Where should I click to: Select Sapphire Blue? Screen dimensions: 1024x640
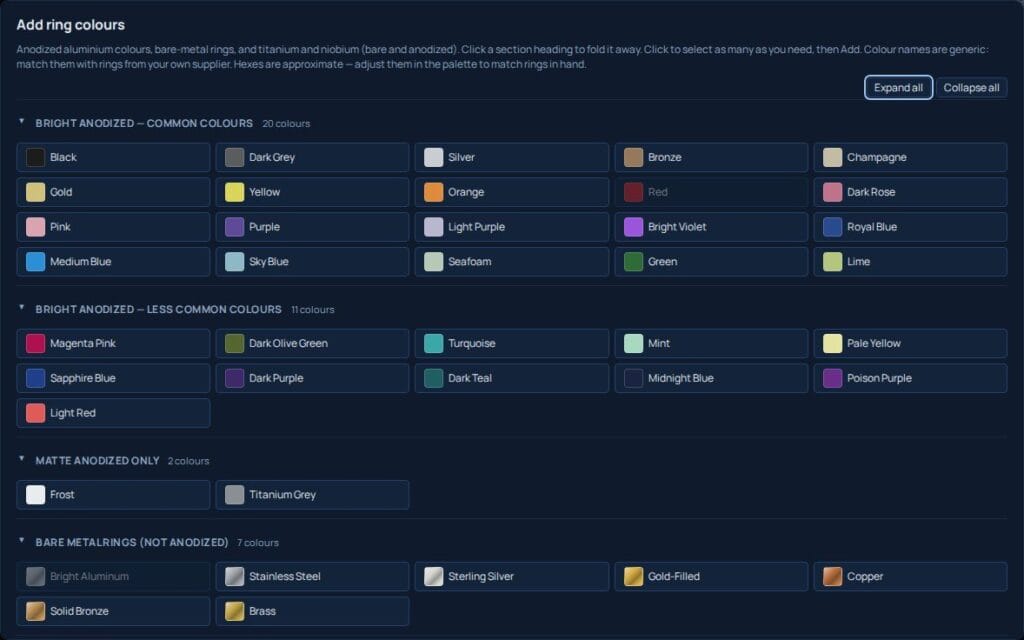pos(114,378)
